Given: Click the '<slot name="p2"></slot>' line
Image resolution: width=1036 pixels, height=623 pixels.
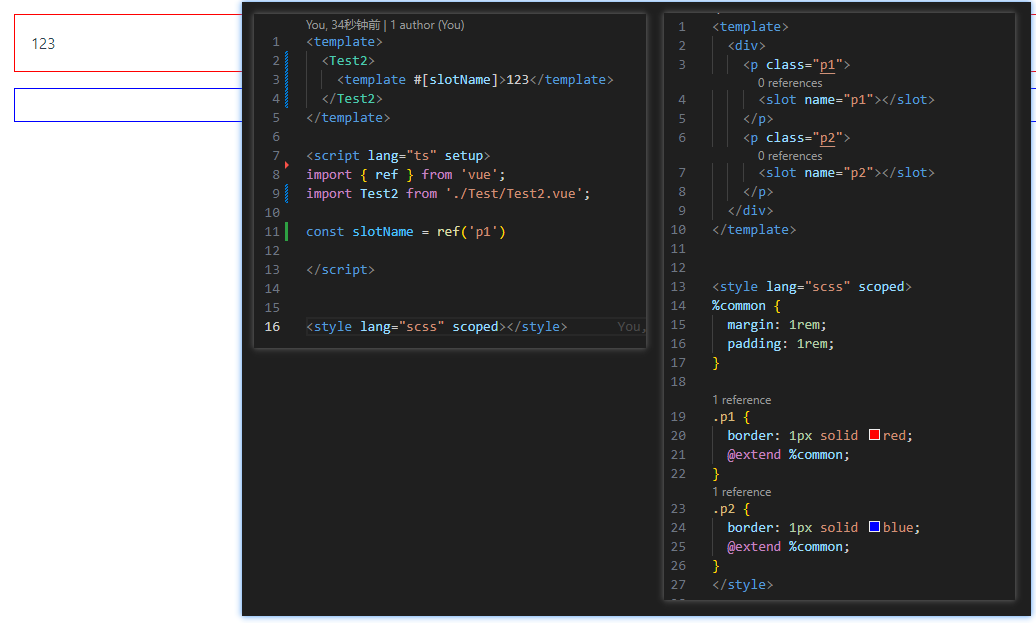Looking at the screenshot, I should pyautogui.click(x=846, y=172).
